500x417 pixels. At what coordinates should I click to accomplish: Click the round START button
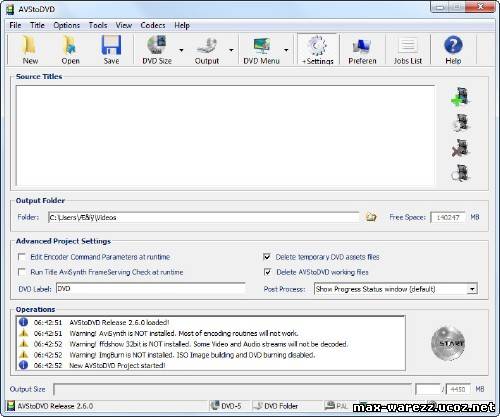(x=448, y=343)
